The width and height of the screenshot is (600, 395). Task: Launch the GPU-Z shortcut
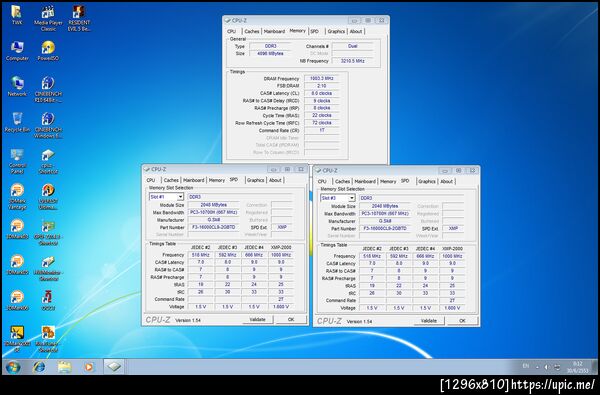(x=48, y=232)
